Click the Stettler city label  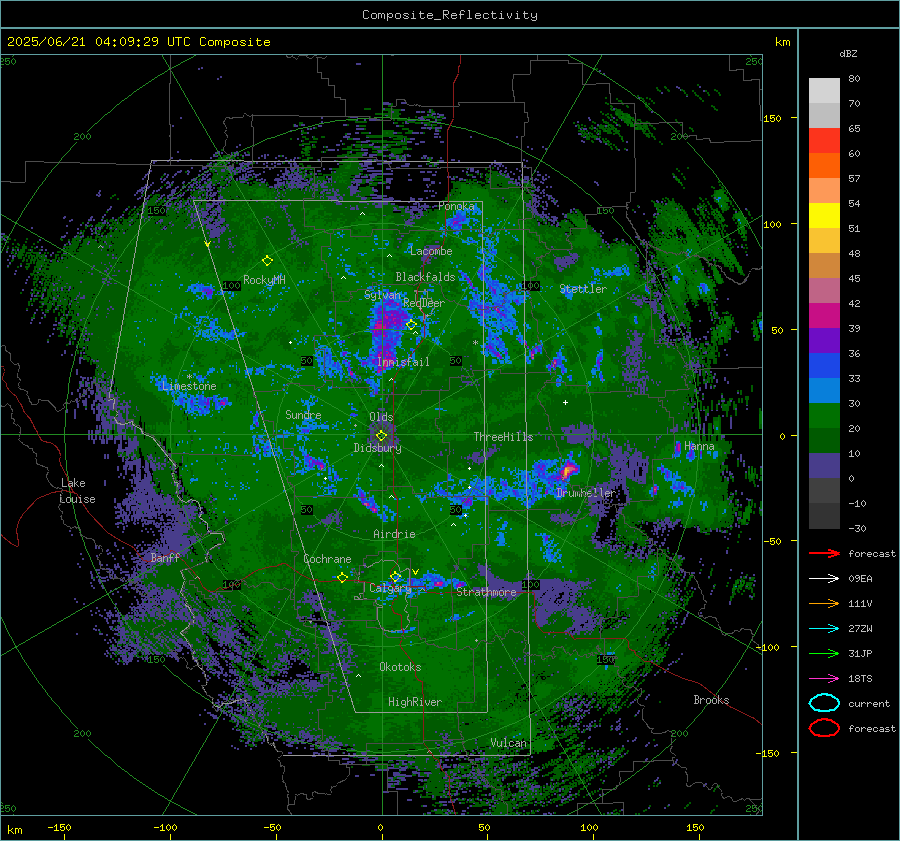pos(583,289)
